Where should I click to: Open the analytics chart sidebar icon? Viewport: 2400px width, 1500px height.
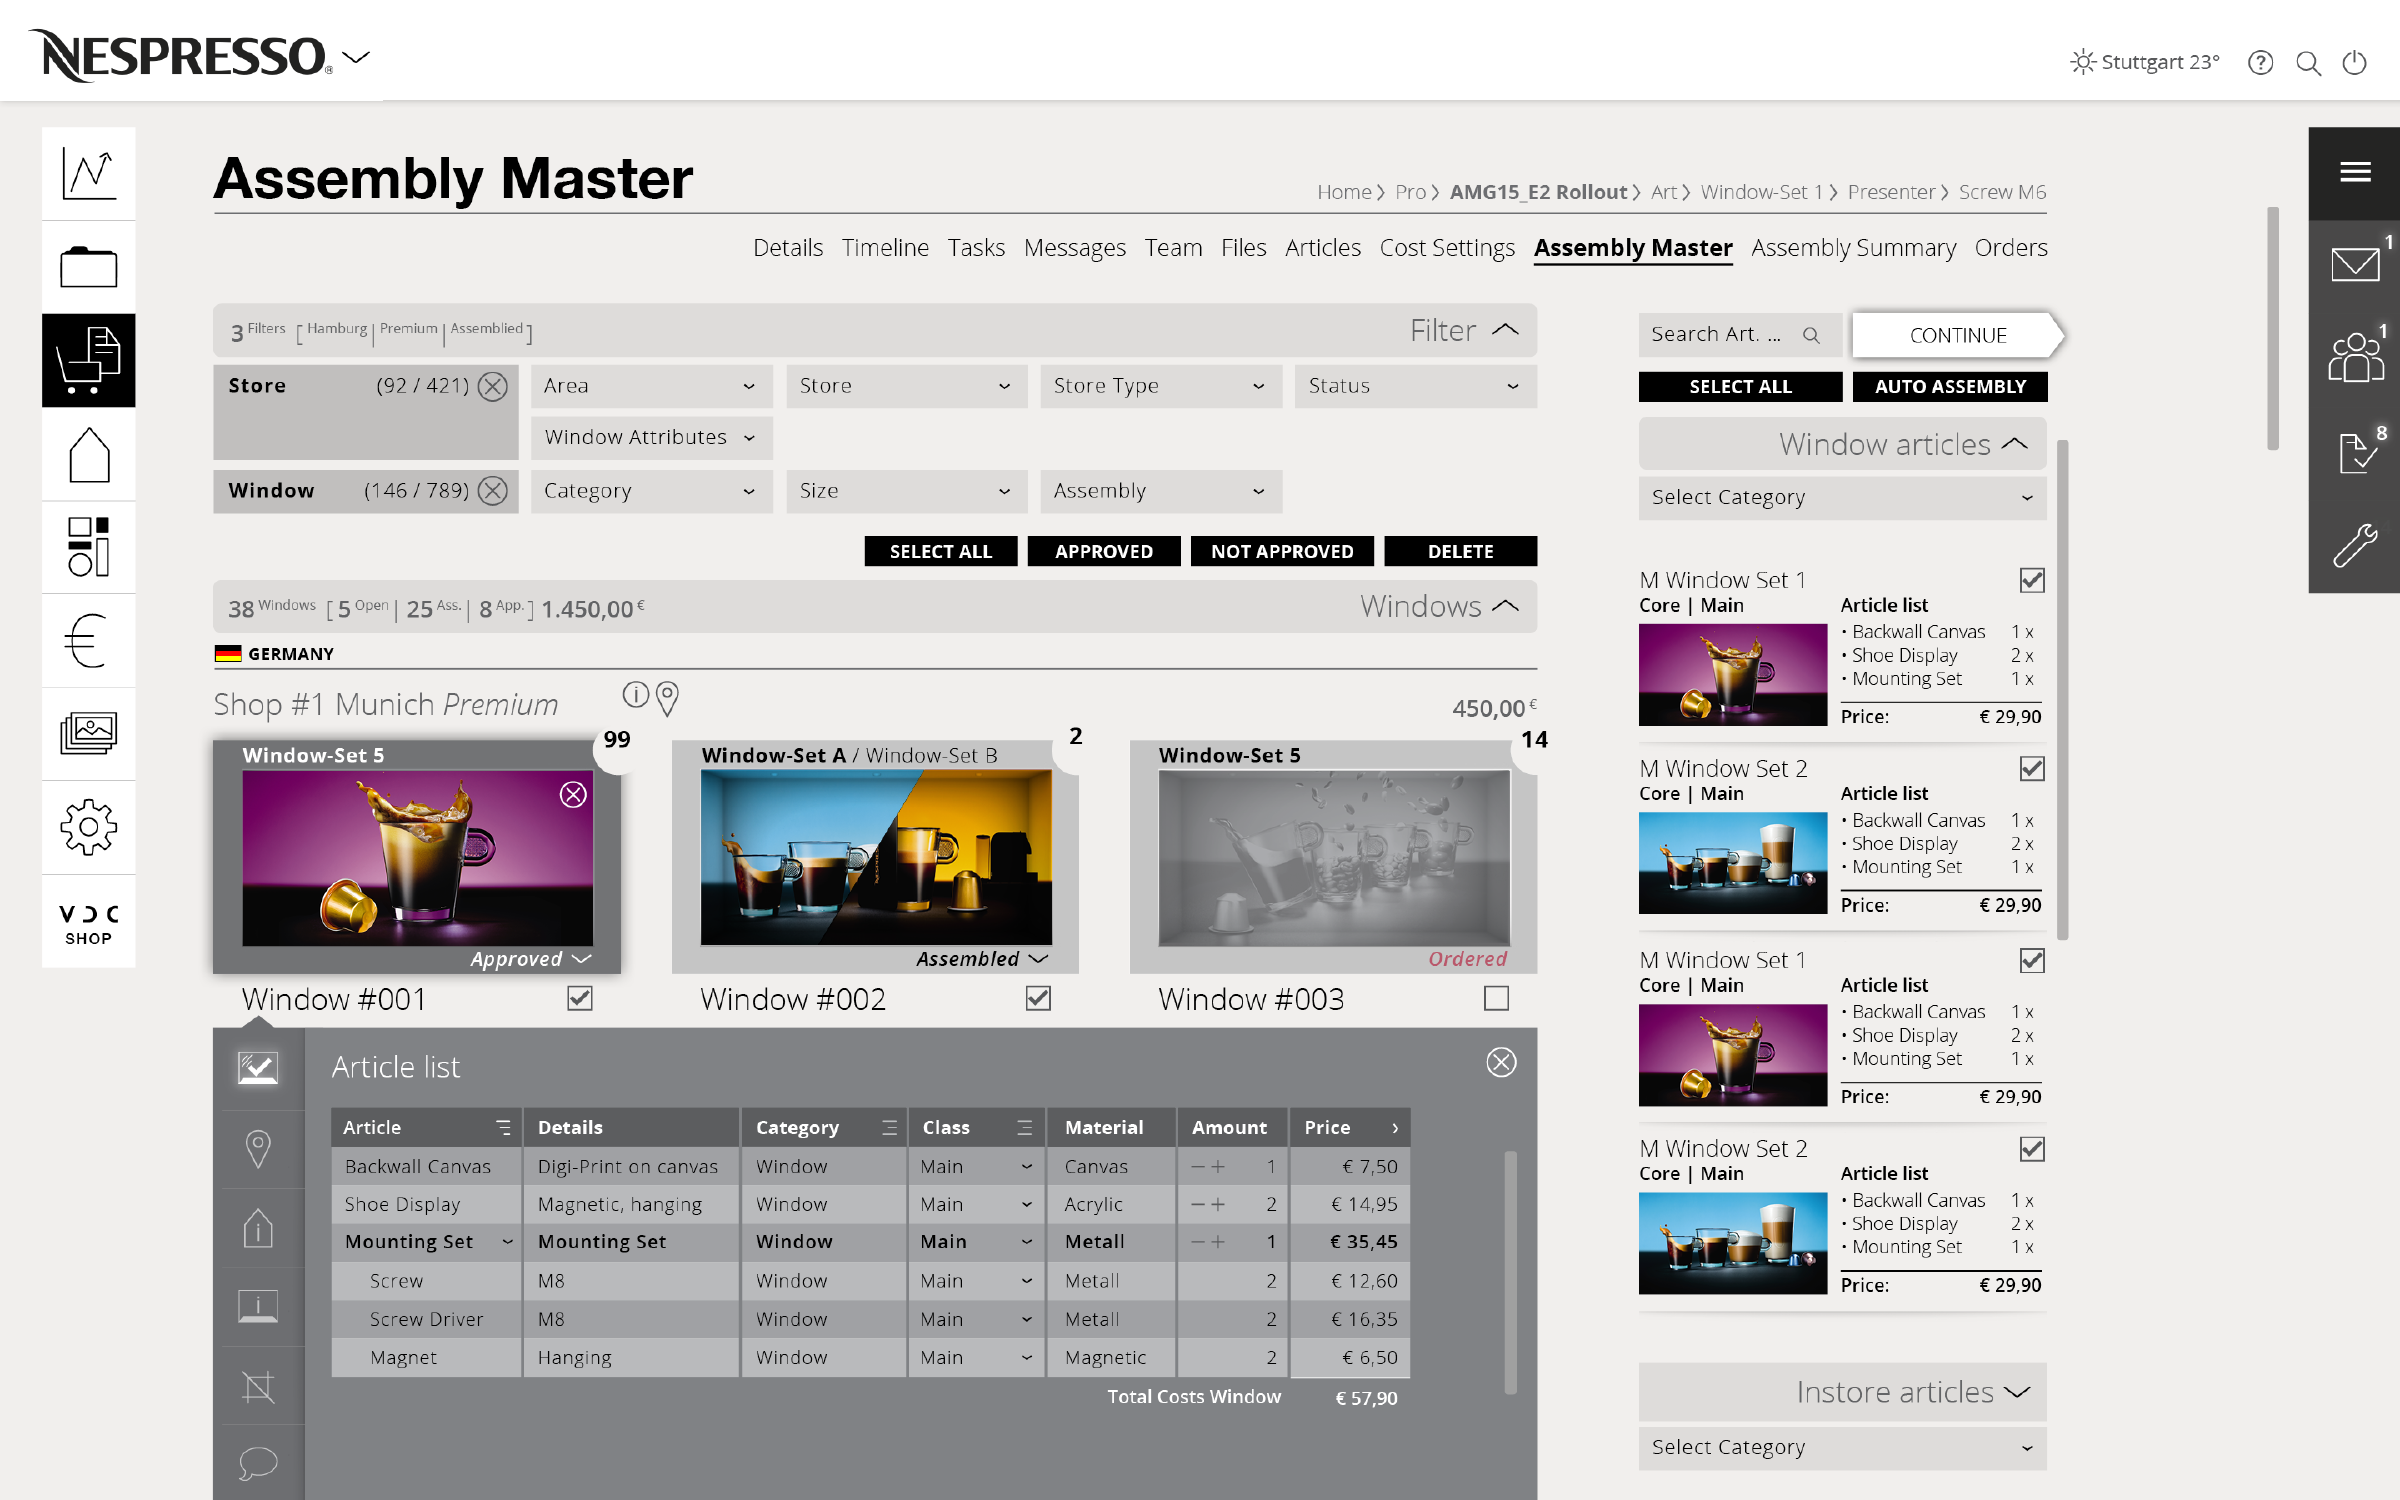[88, 173]
